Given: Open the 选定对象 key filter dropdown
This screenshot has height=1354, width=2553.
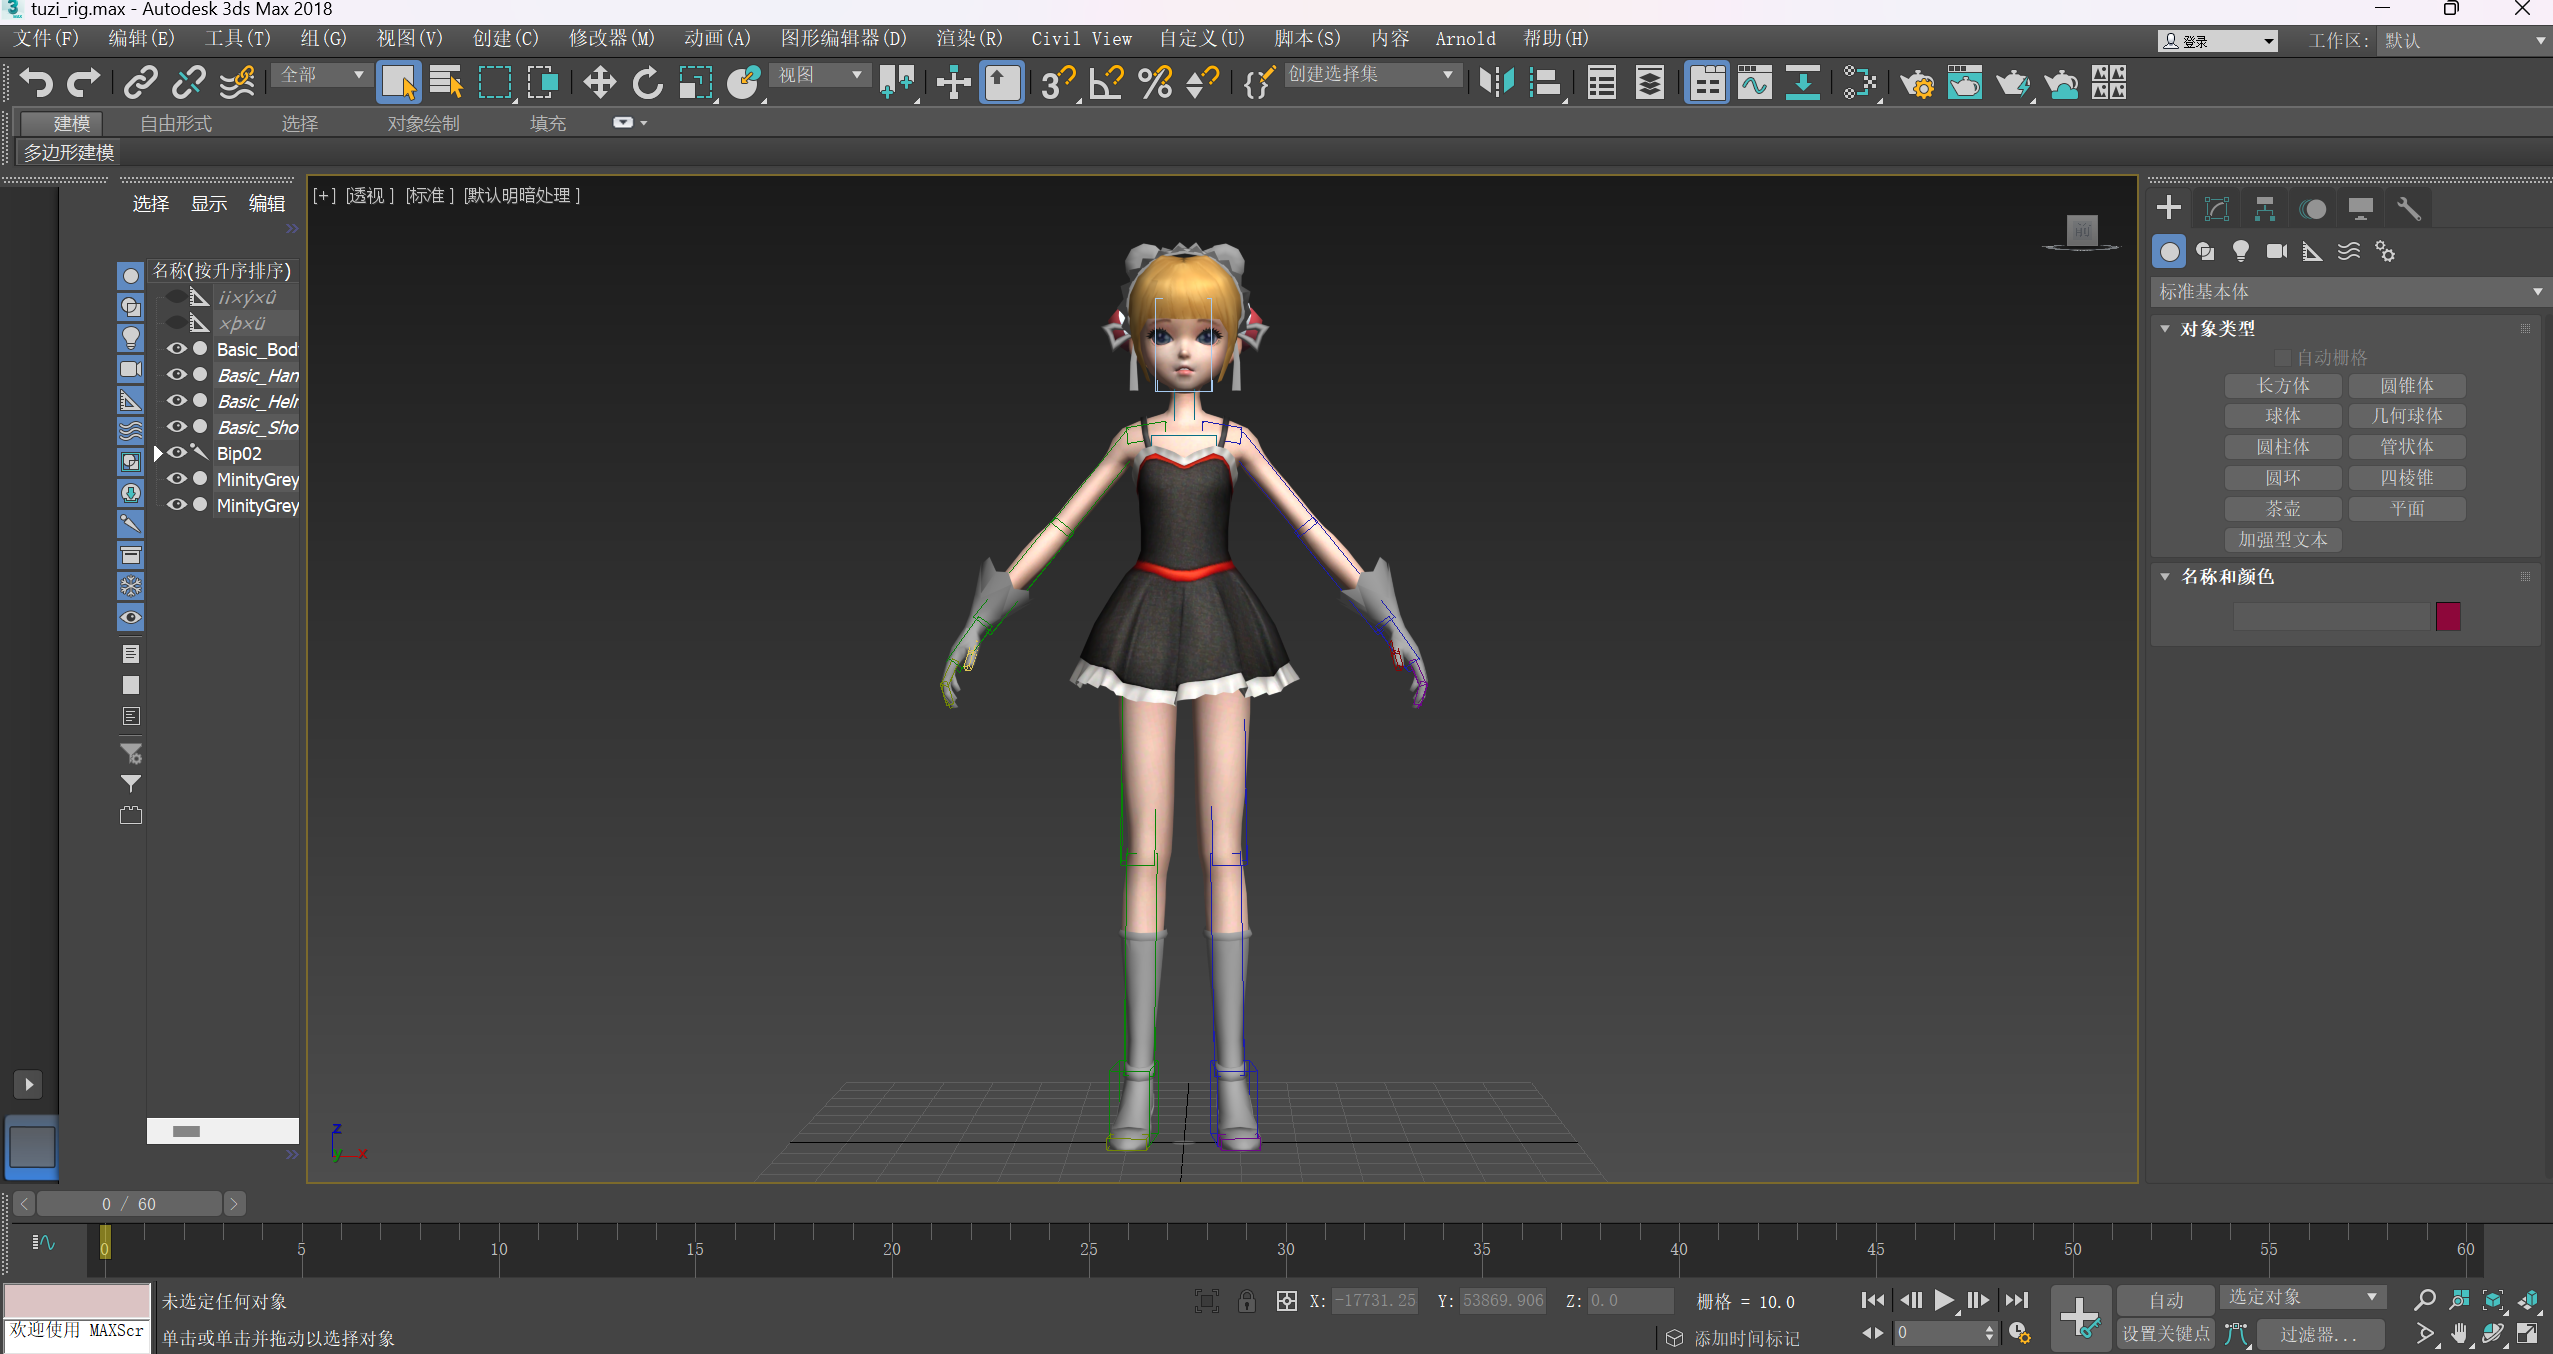Looking at the screenshot, I should 2302,1298.
